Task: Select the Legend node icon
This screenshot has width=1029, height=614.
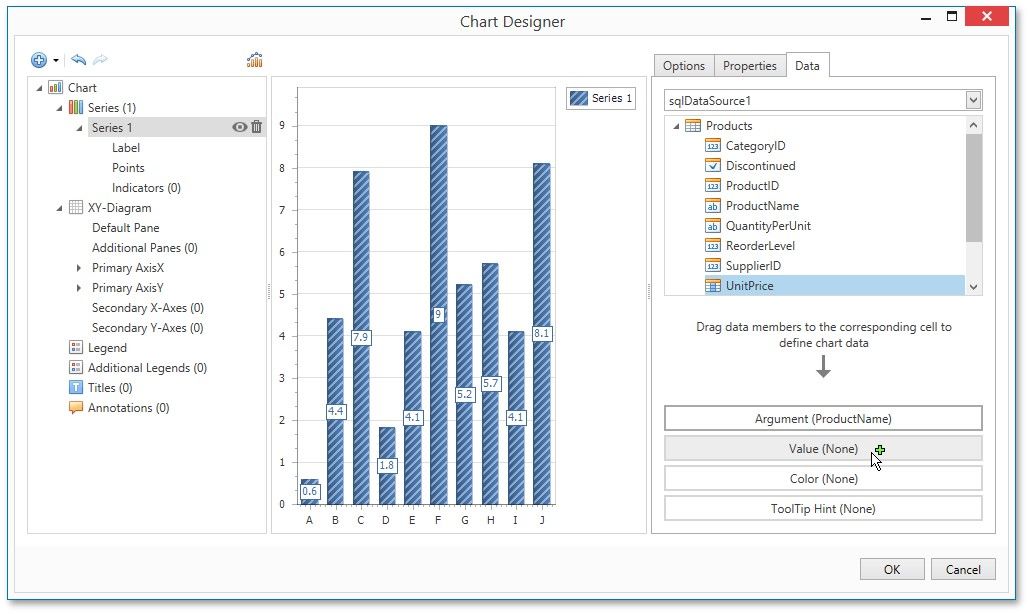Action: 76,348
